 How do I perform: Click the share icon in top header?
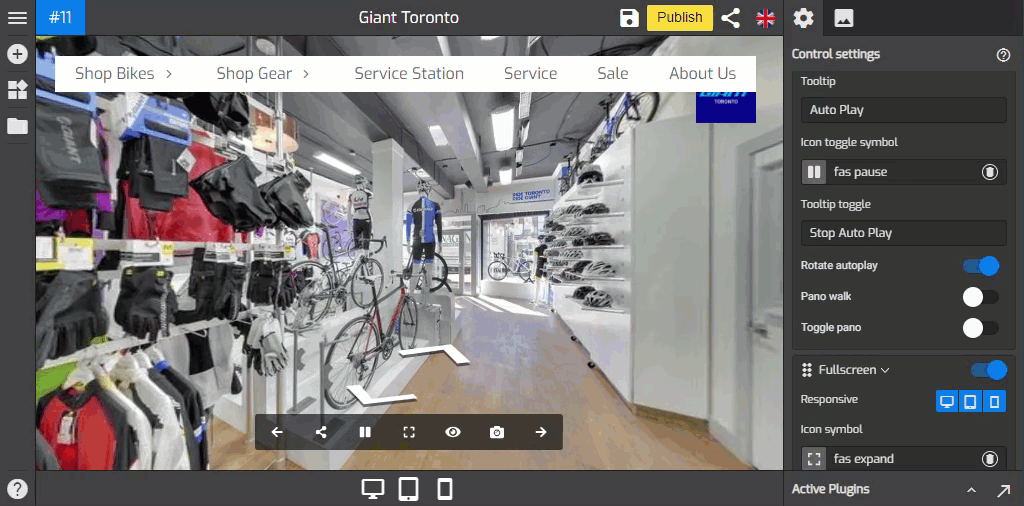[730, 18]
